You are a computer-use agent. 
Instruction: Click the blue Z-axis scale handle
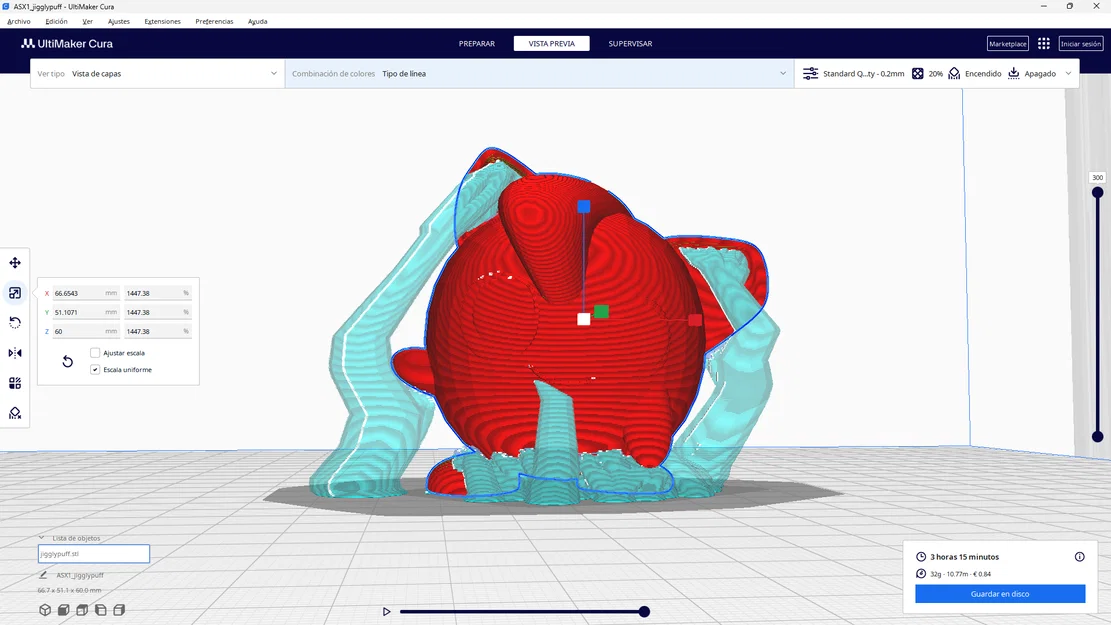pos(584,206)
